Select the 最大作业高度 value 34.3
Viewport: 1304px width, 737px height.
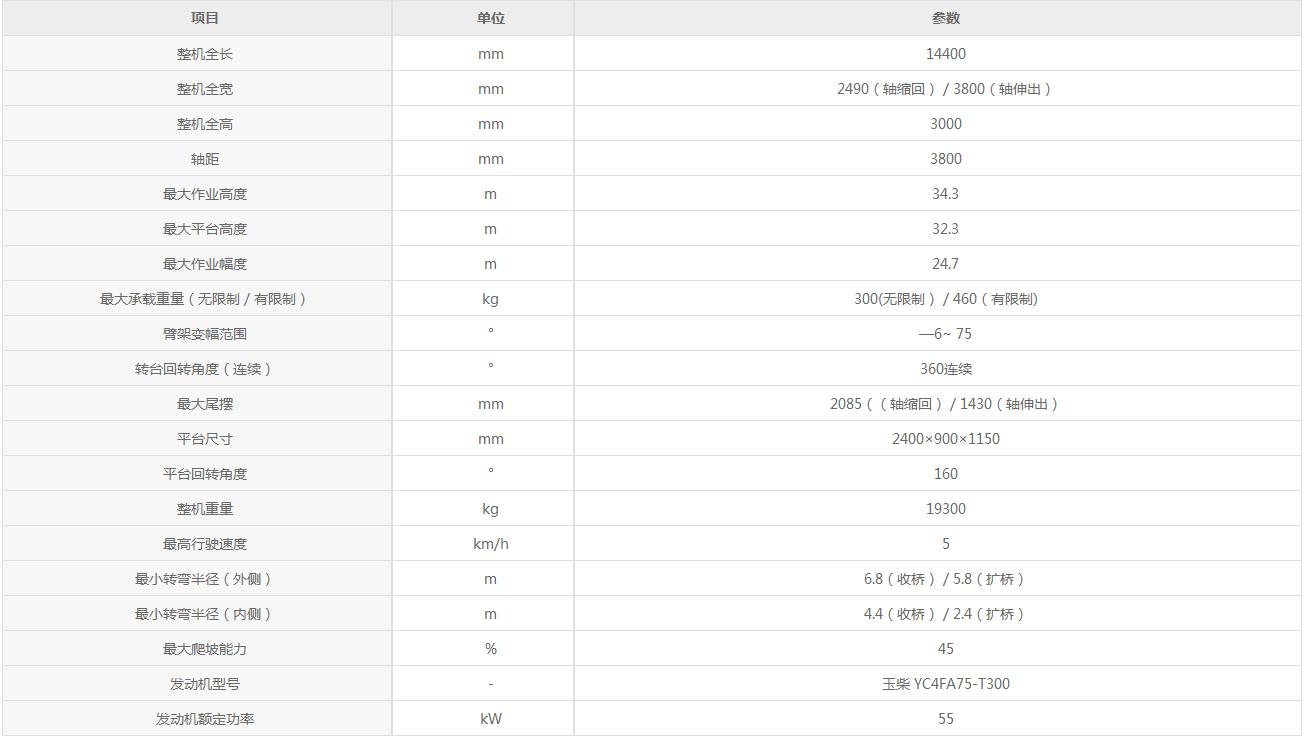pyautogui.click(x=945, y=194)
